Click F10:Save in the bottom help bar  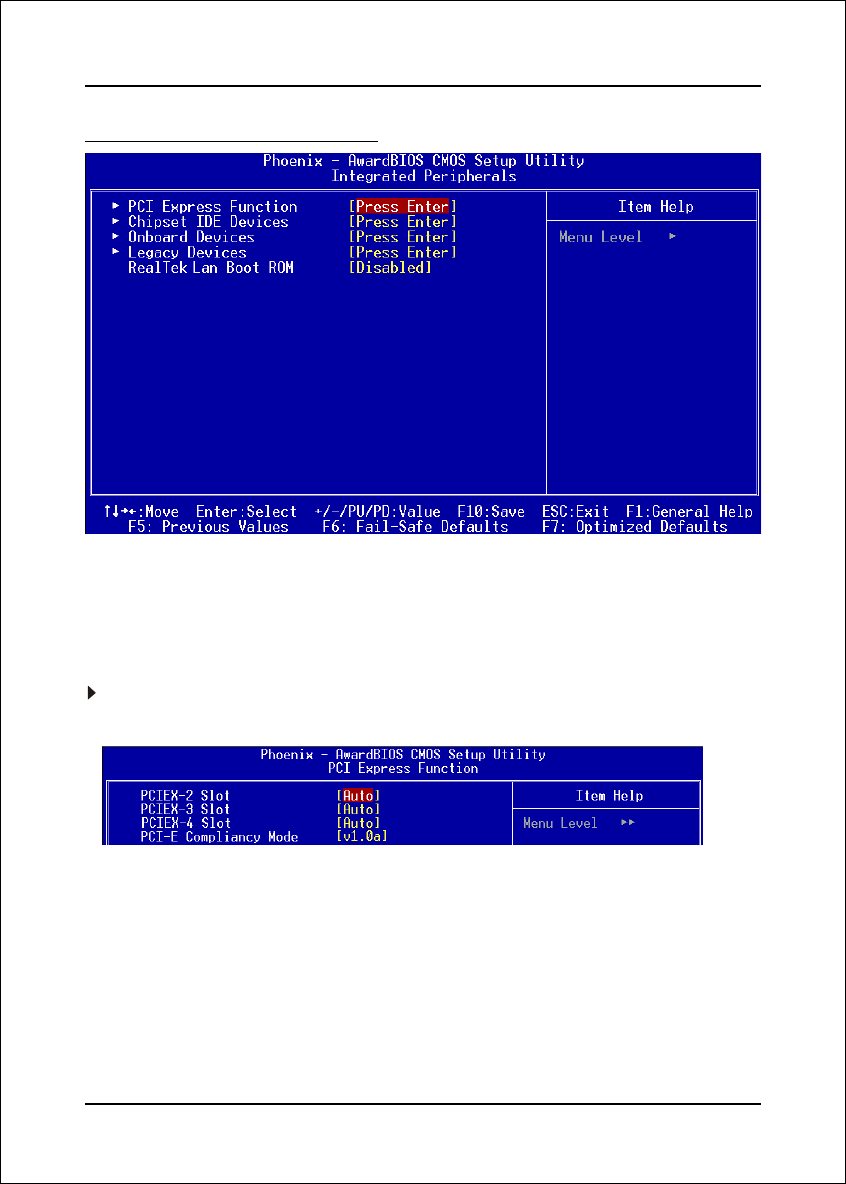490,511
